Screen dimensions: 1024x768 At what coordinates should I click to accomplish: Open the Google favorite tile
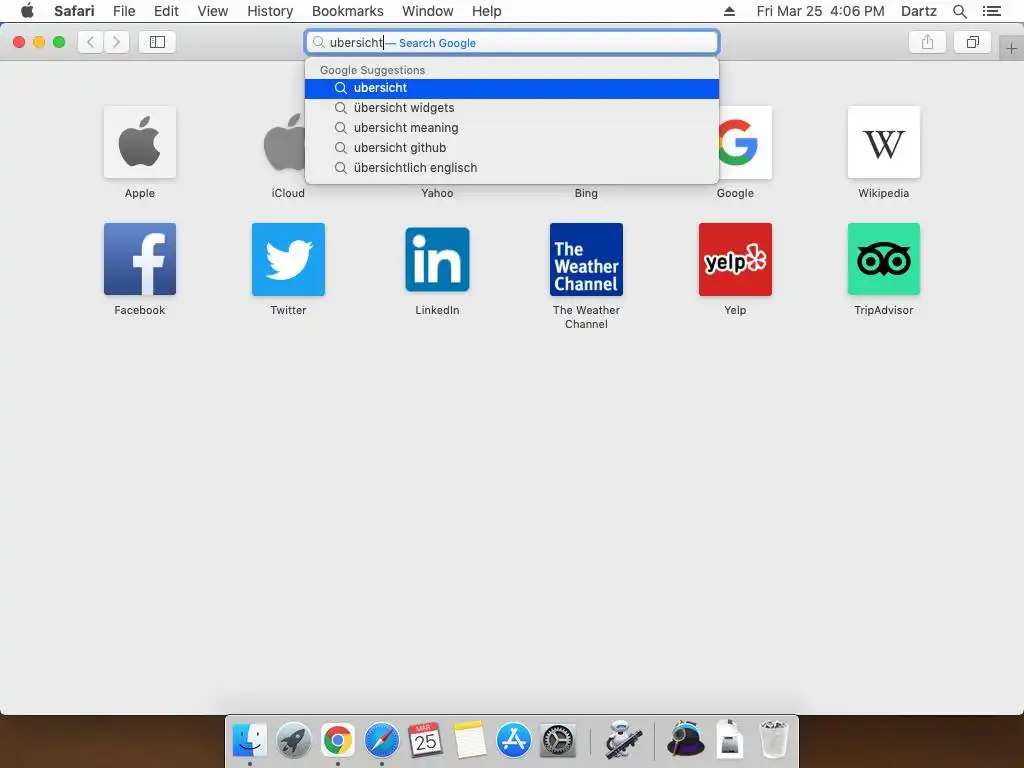tap(745, 142)
